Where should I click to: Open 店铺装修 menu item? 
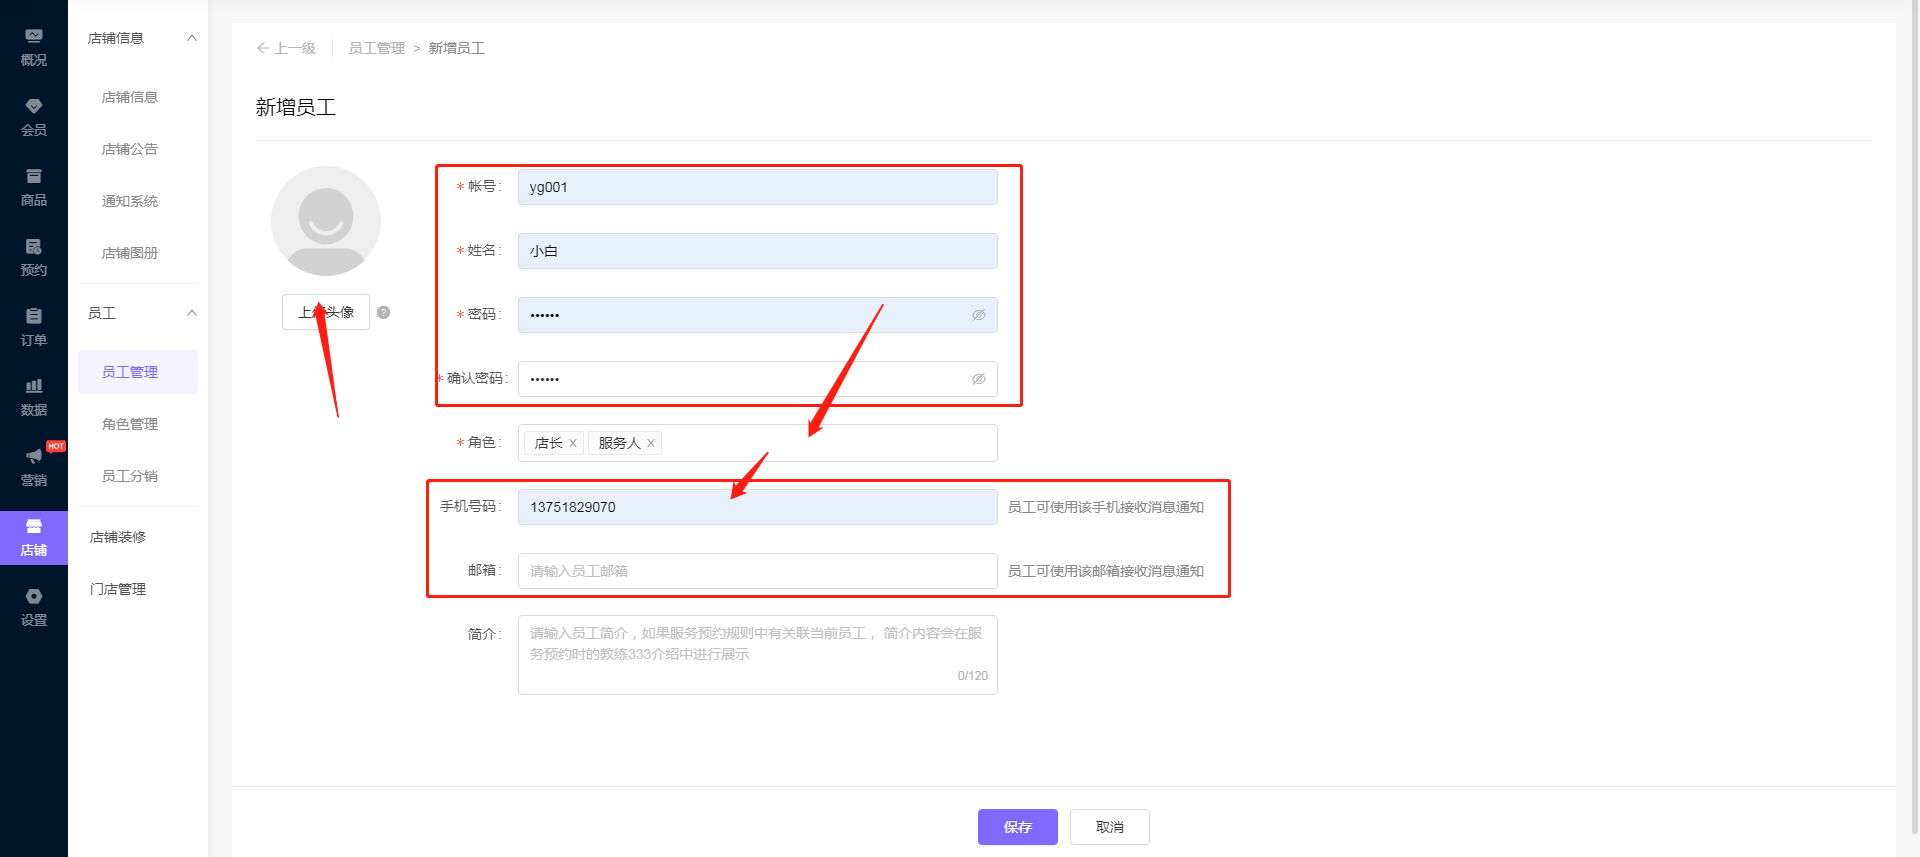[x=118, y=537]
